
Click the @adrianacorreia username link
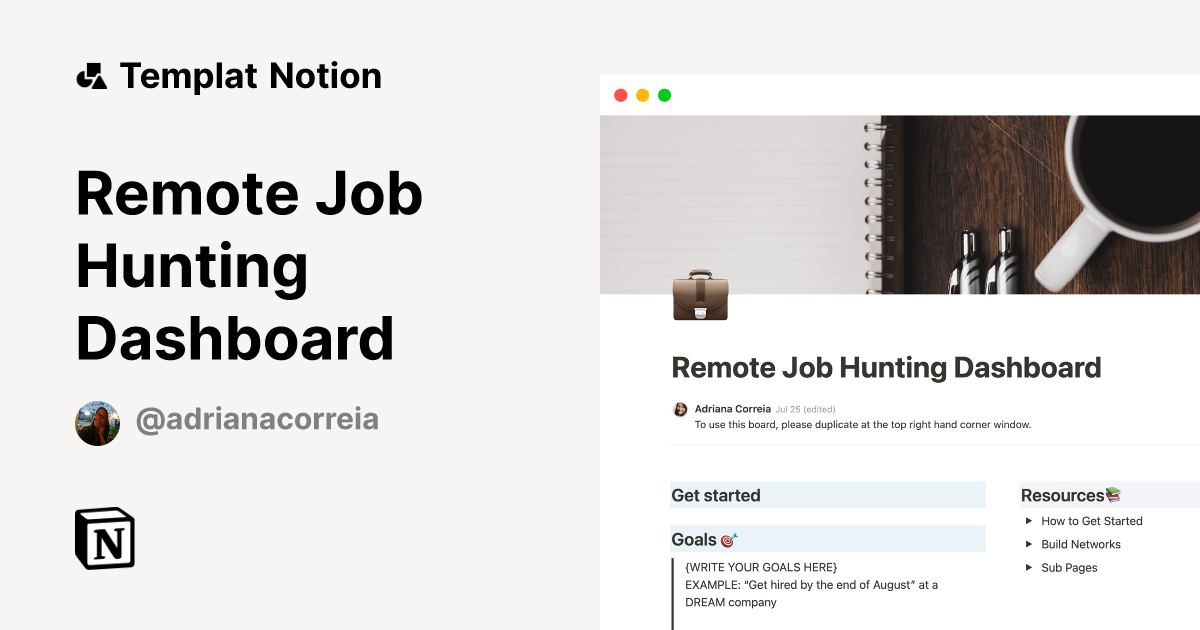click(257, 419)
